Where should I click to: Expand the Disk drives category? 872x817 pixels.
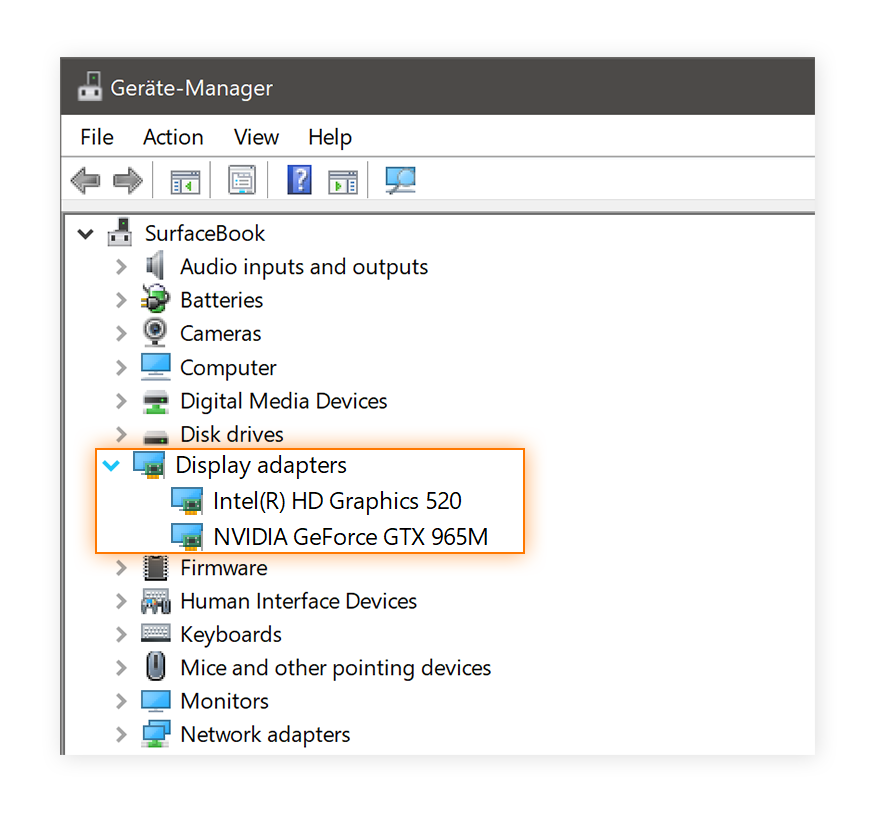click(121, 434)
